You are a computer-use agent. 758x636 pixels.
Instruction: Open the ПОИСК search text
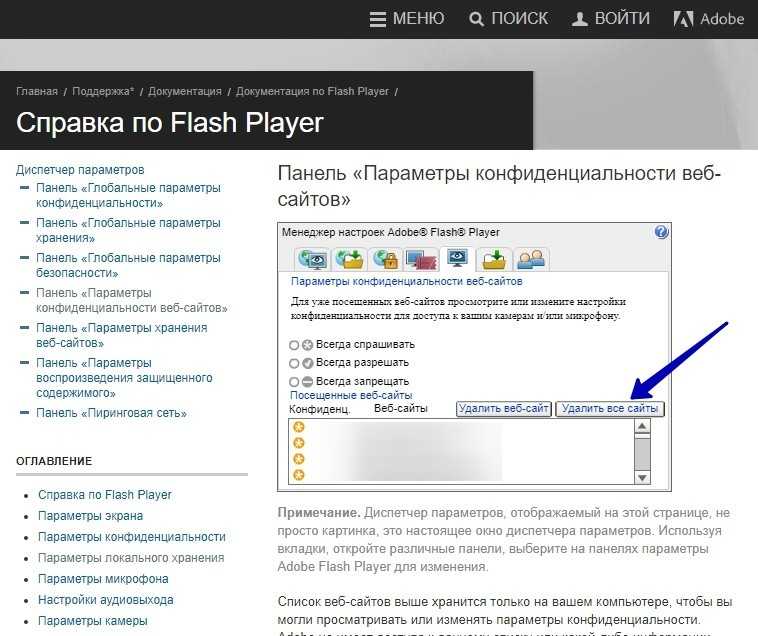point(520,19)
